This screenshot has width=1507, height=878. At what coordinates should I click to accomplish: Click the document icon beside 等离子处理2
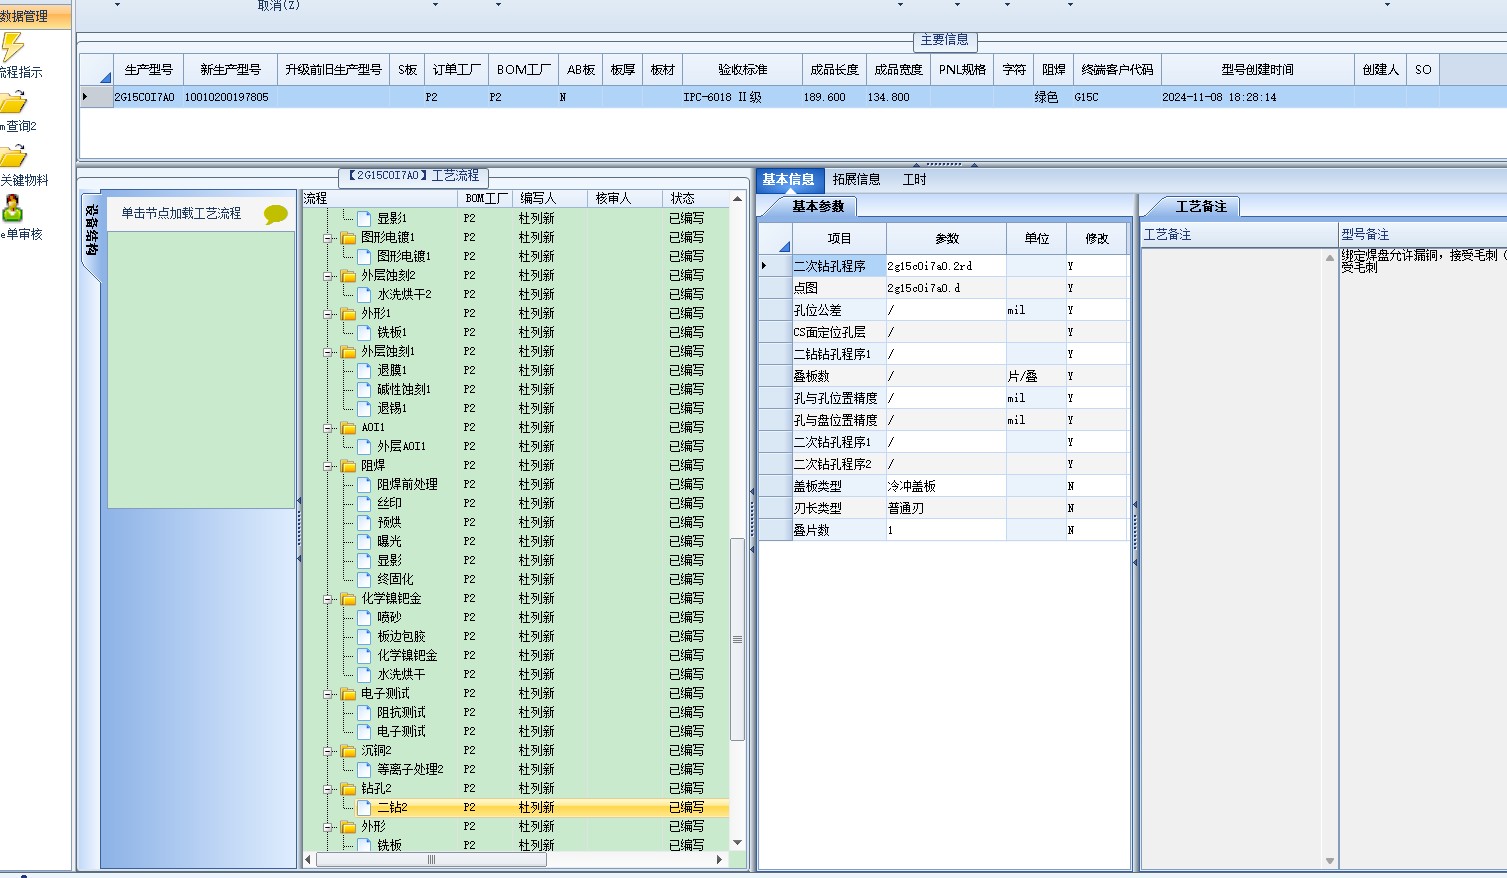(365, 769)
